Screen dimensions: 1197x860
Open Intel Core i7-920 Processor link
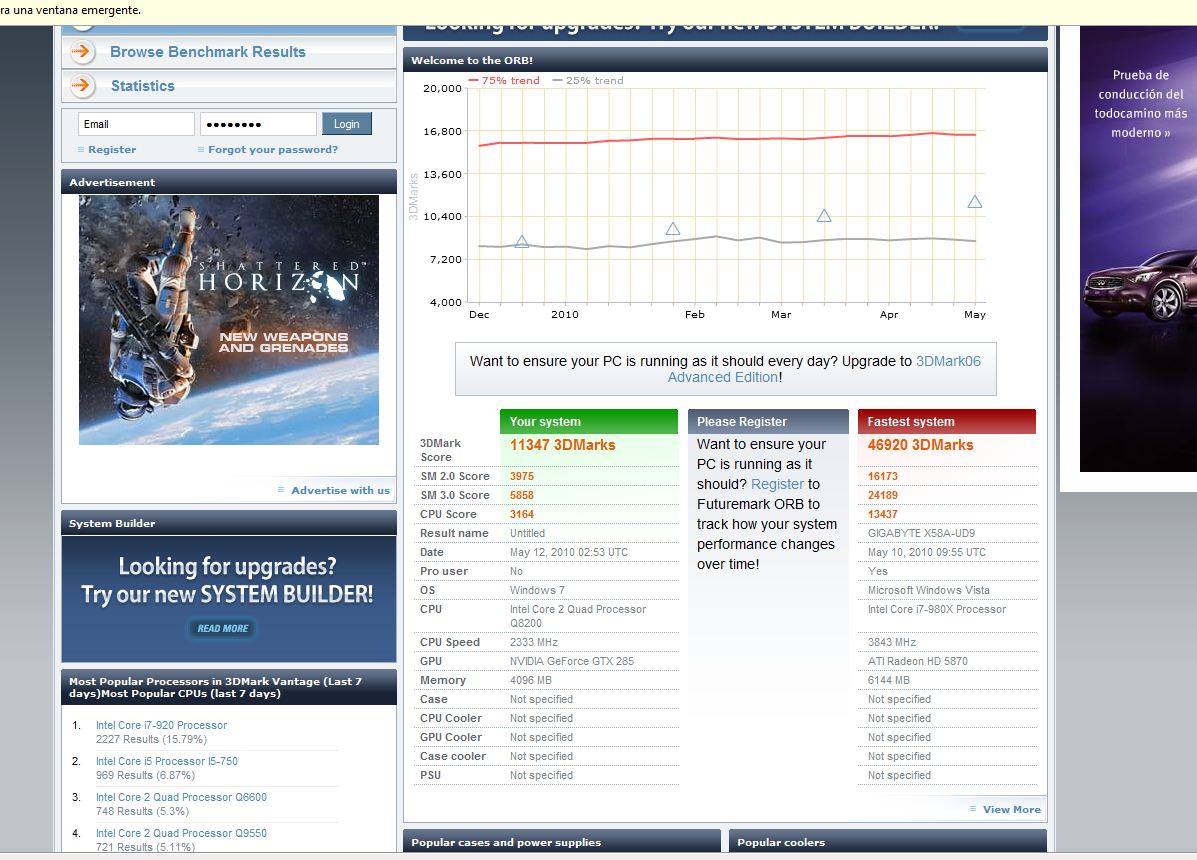161,725
